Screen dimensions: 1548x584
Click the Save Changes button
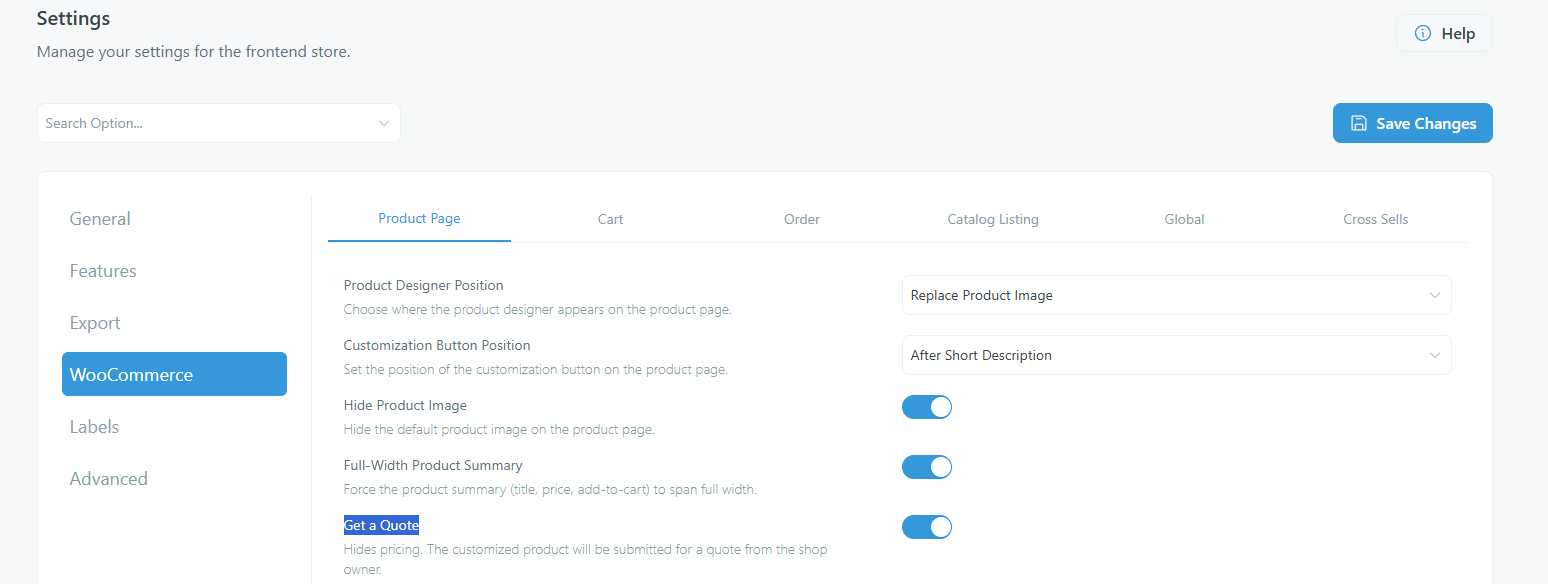[1412, 123]
